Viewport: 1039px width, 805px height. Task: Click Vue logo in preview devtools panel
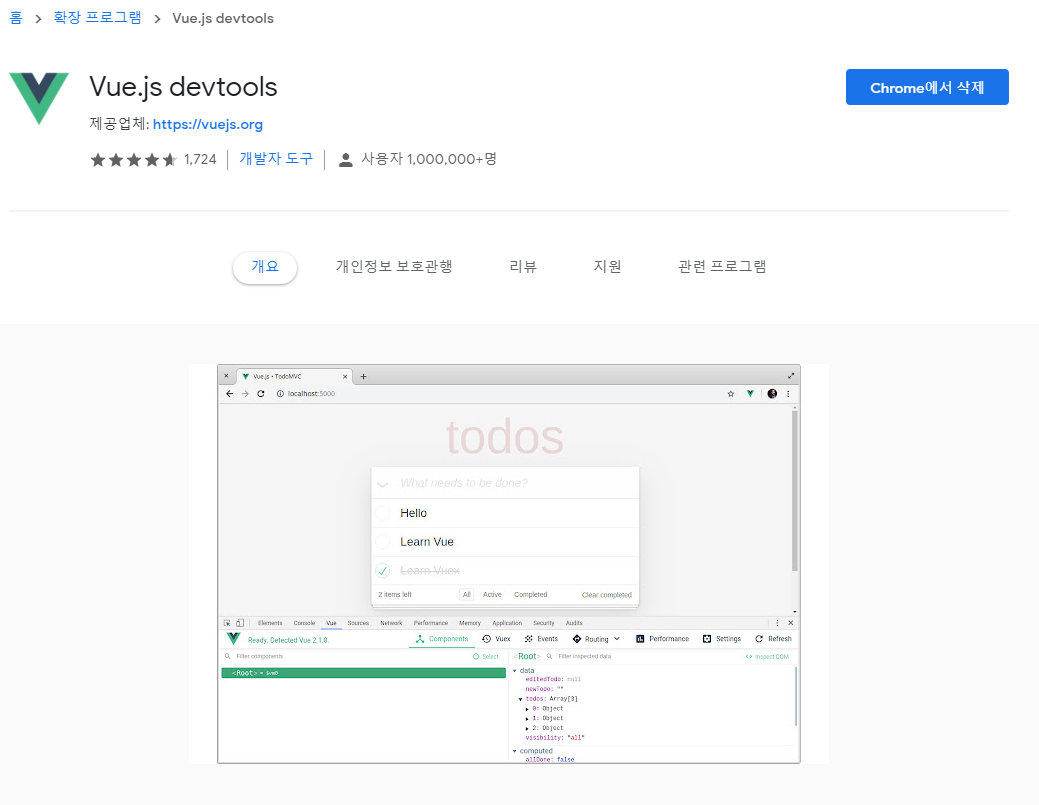(x=233, y=639)
